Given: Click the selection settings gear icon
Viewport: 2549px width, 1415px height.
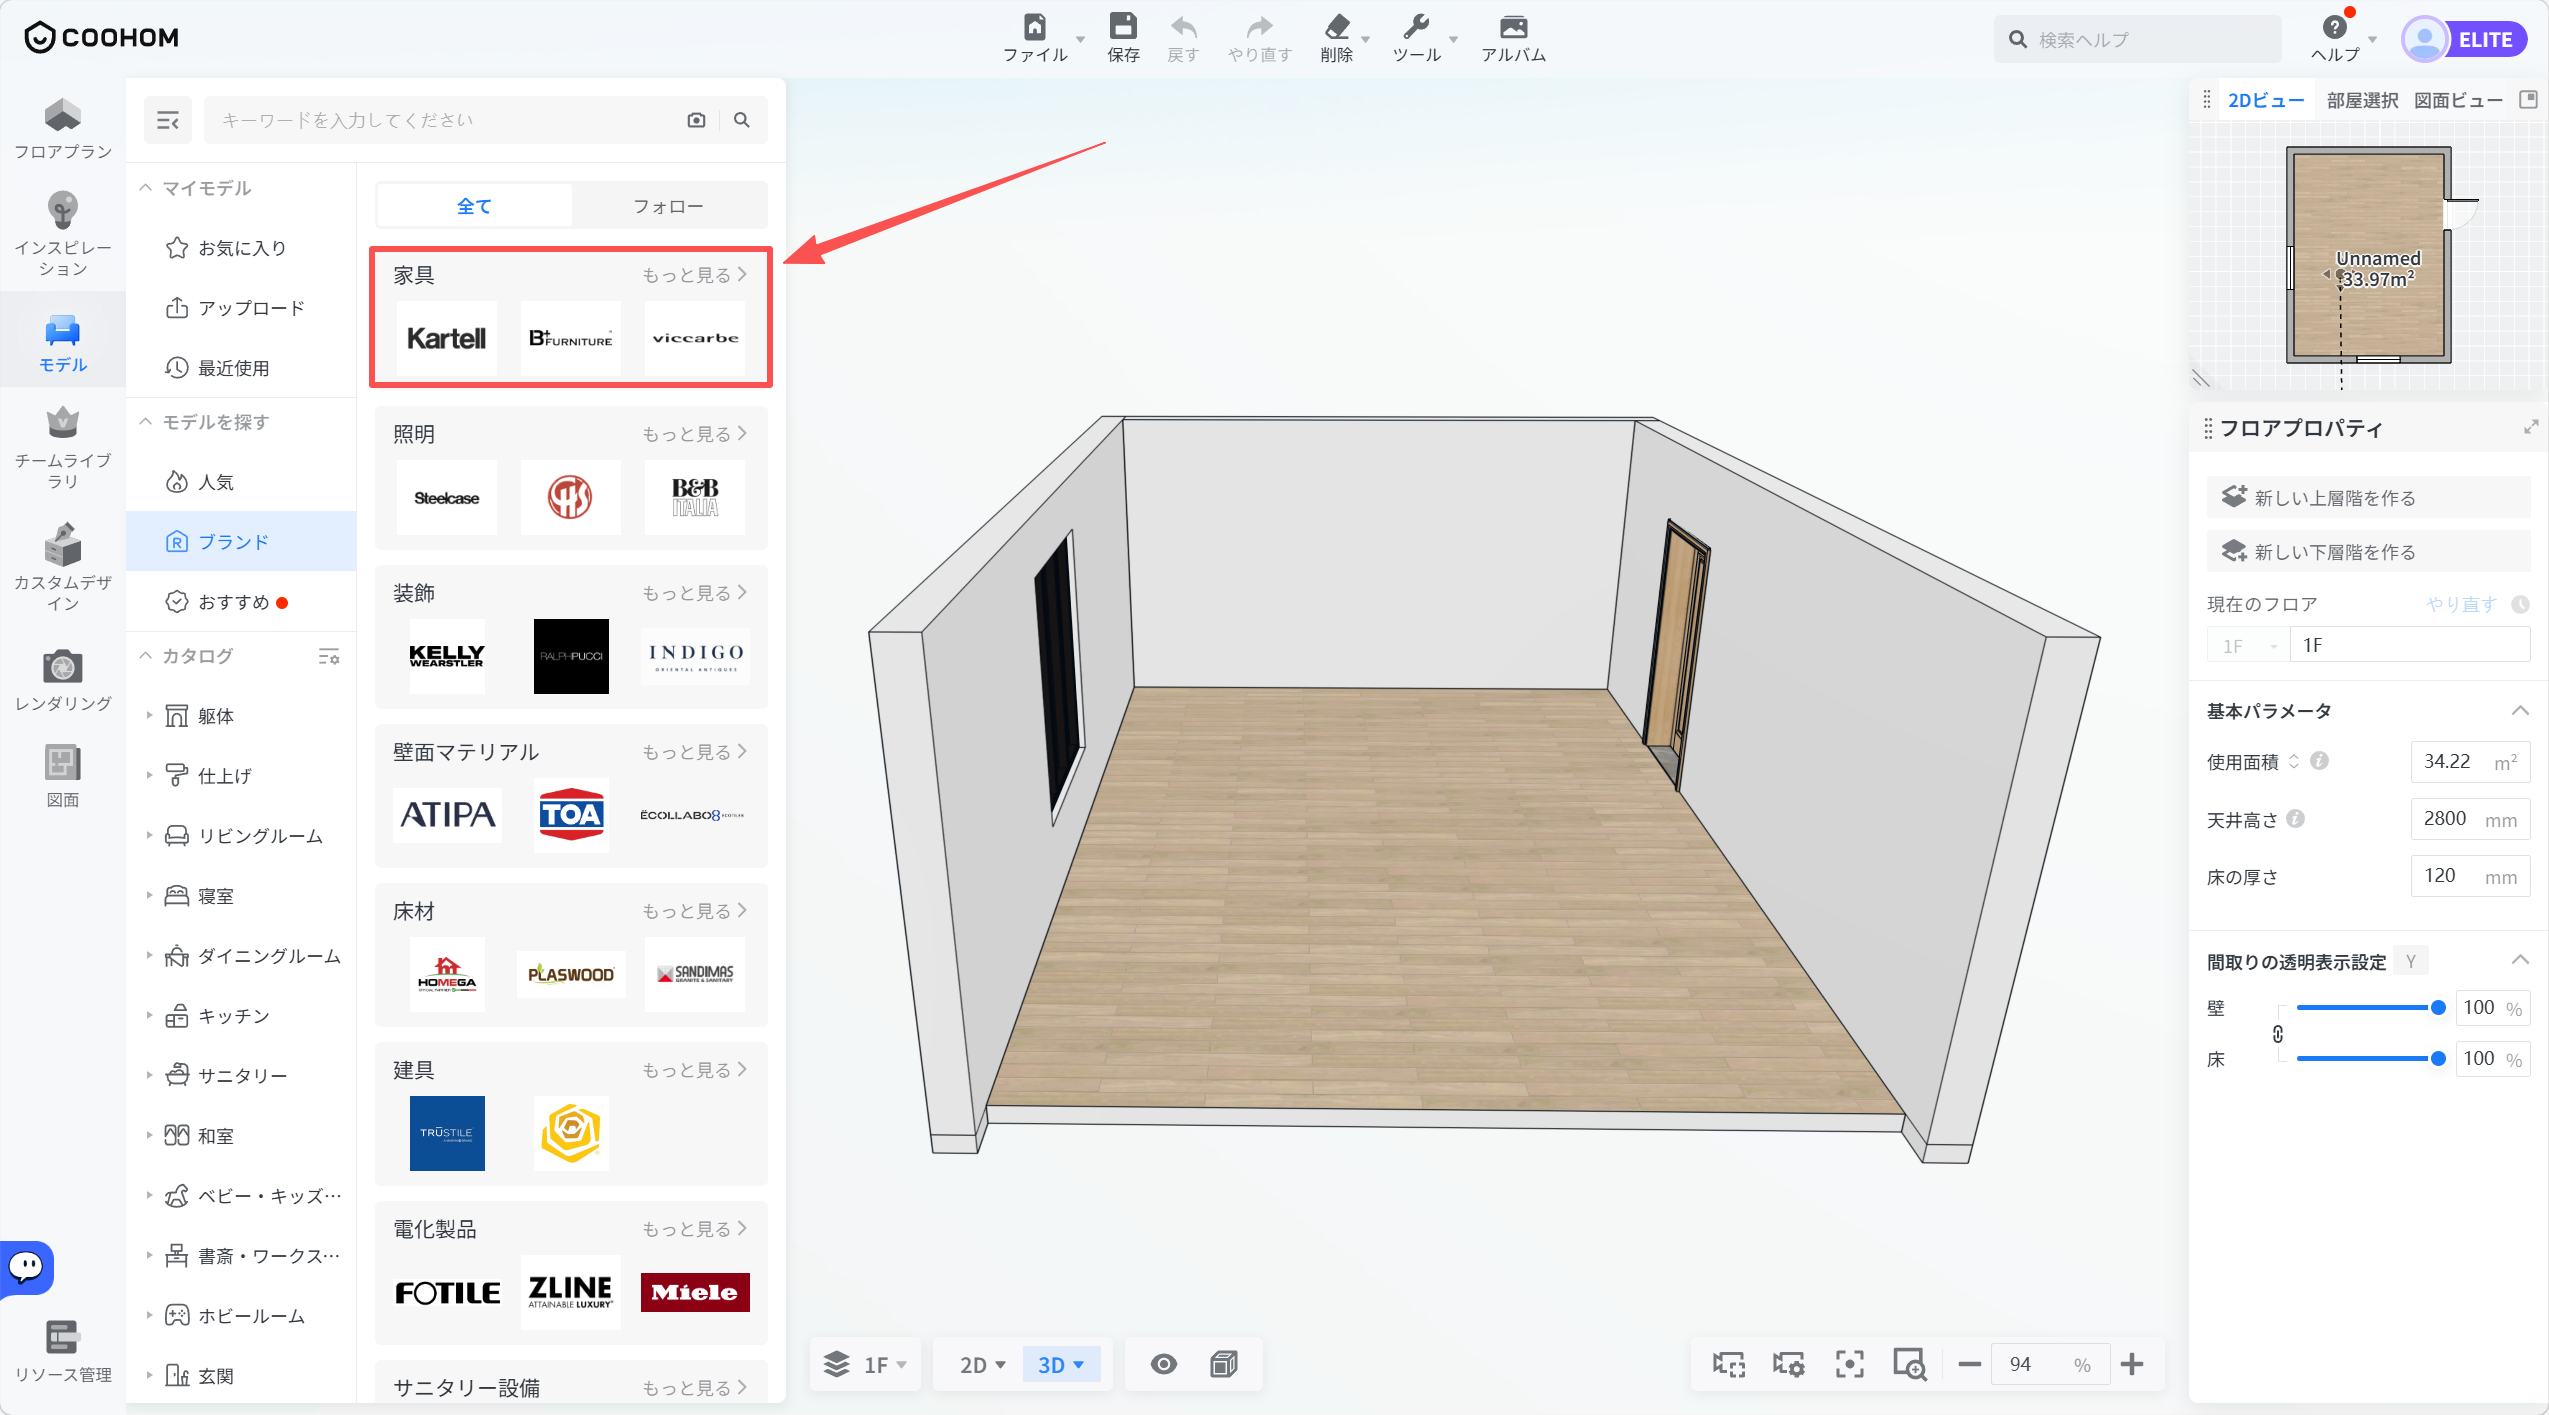Looking at the screenshot, I should (1789, 1365).
